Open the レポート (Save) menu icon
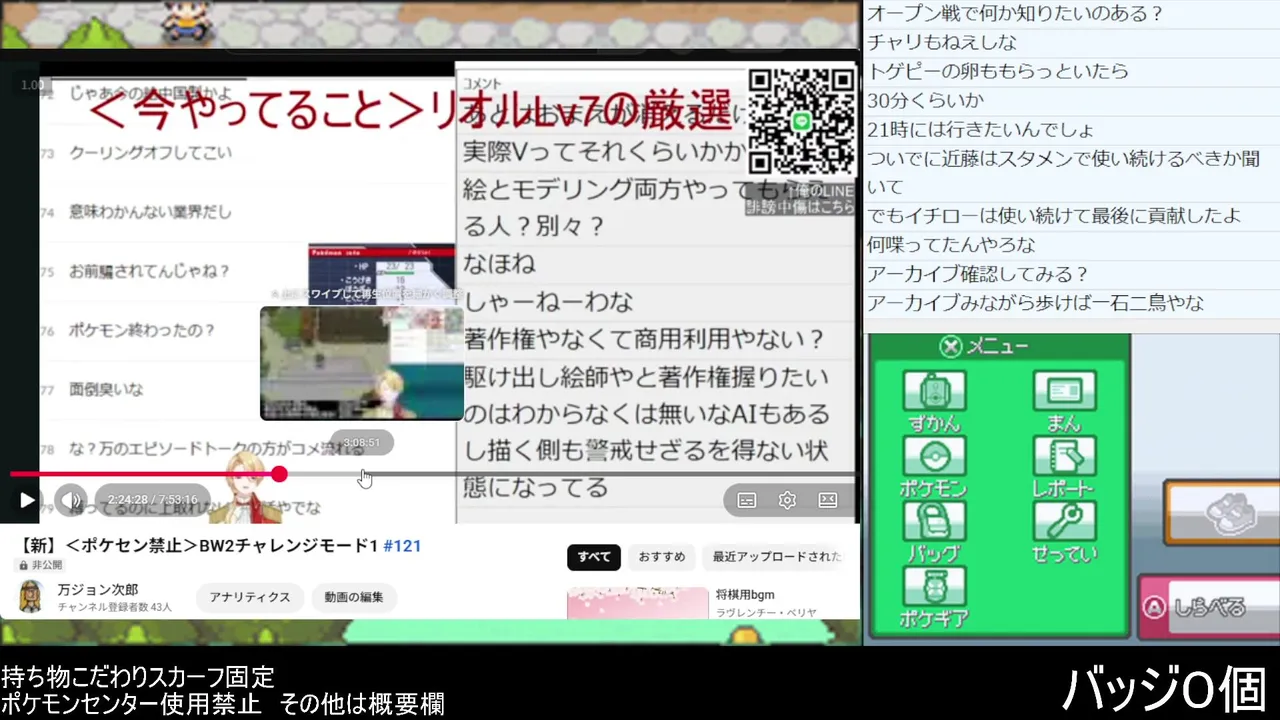Viewport: 1280px width, 720px height. coord(1064,467)
